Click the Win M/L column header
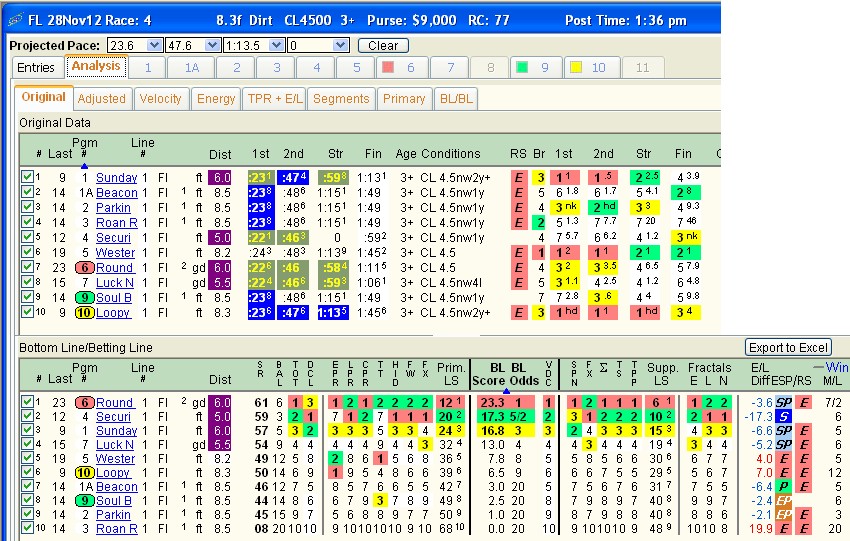Image resolution: width=850 pixels, height=541 pixels. [834, 374]
